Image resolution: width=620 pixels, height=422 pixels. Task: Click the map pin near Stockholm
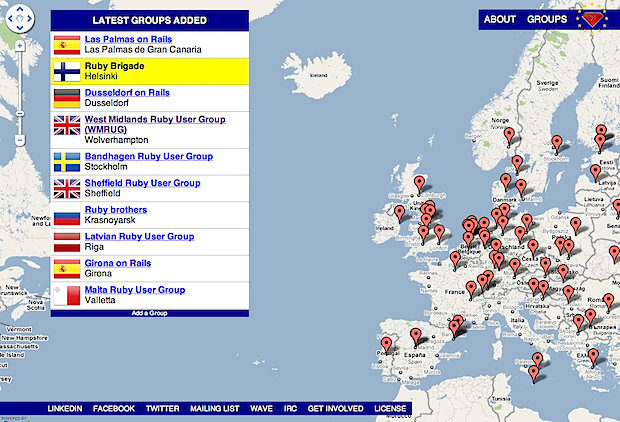click(557, 142)
